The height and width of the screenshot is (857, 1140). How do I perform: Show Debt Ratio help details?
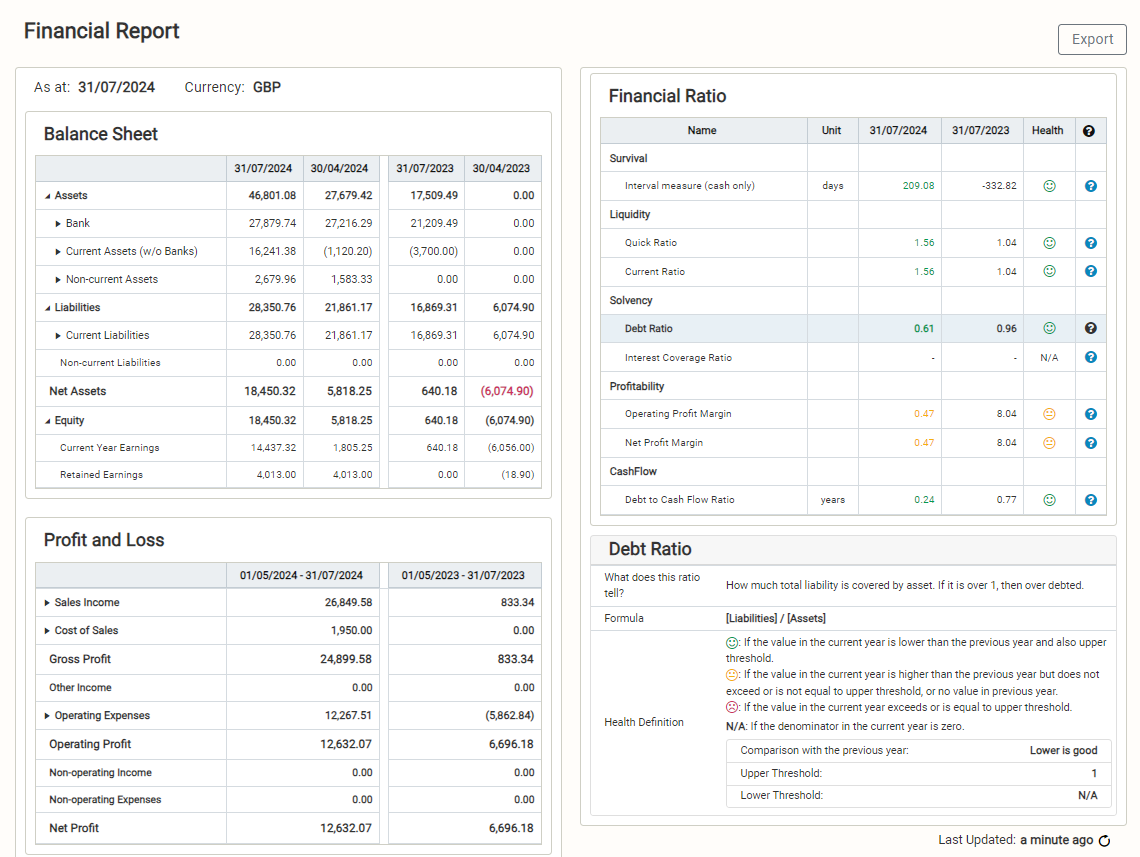pos(1091,328)
